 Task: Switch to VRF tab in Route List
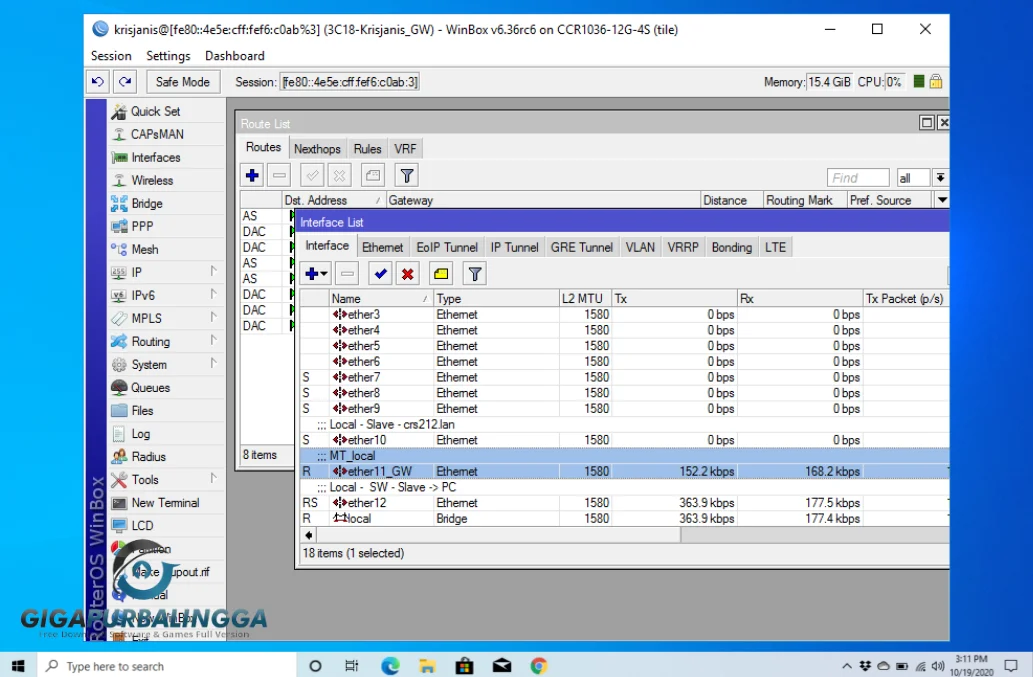pos(405,149)
